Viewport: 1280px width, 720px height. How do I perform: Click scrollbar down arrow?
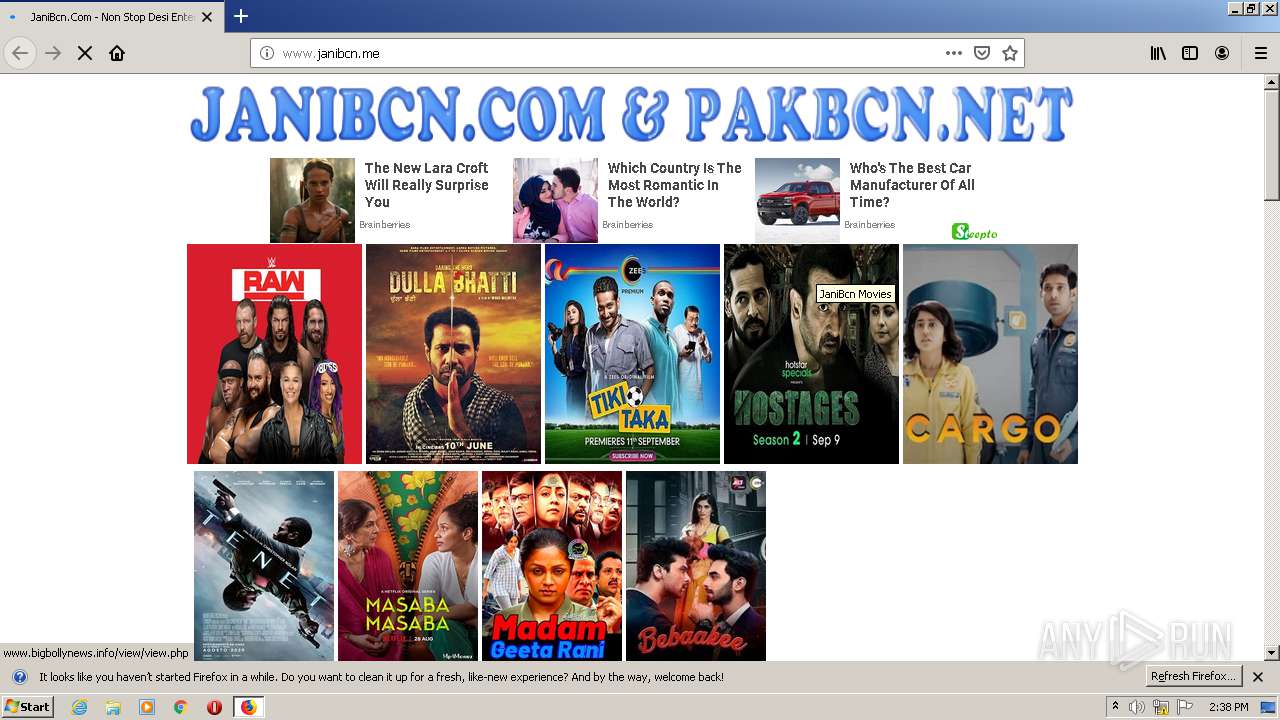click(1272, 653)
